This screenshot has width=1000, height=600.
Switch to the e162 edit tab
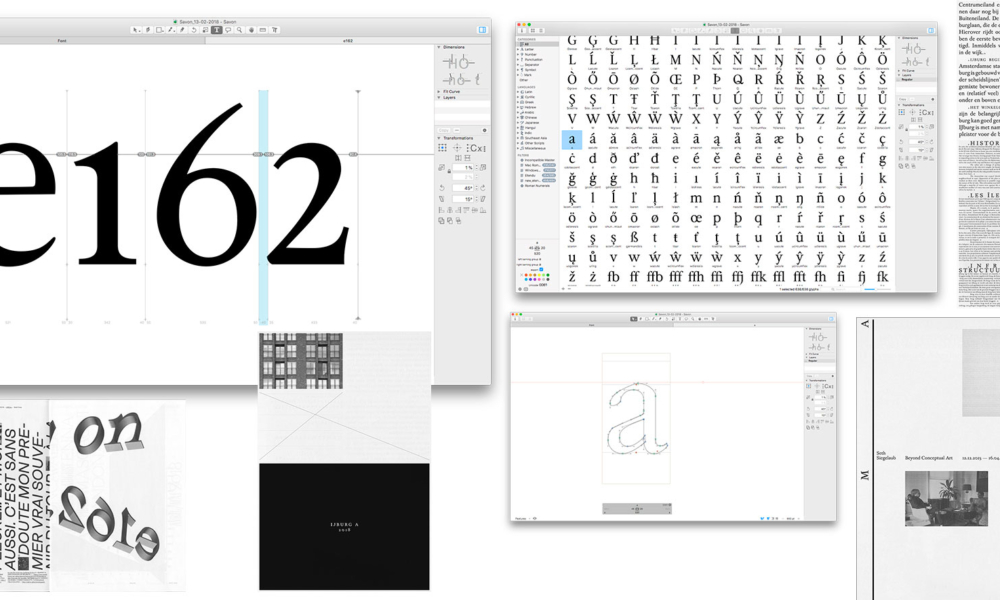click(348, 41)
